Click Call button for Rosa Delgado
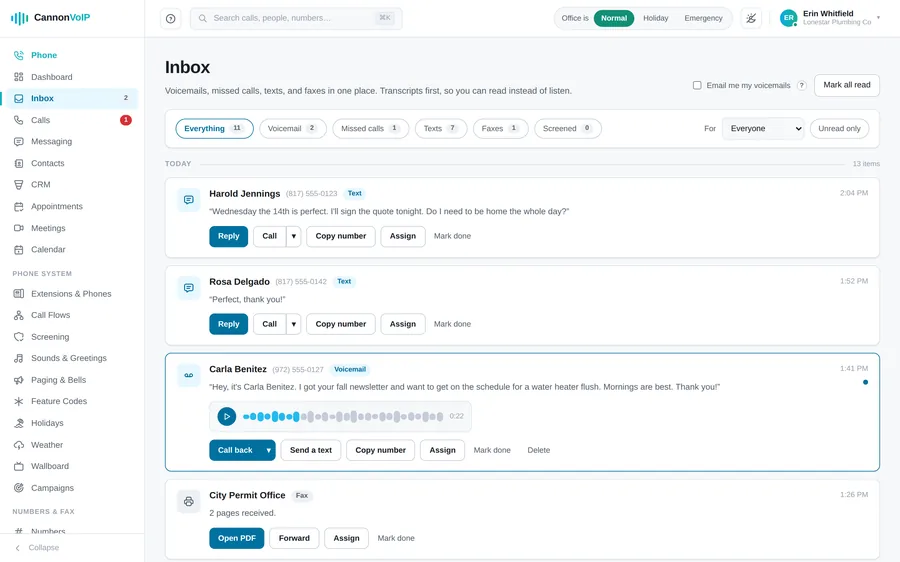The image size is (900, 562). [269, 324]
